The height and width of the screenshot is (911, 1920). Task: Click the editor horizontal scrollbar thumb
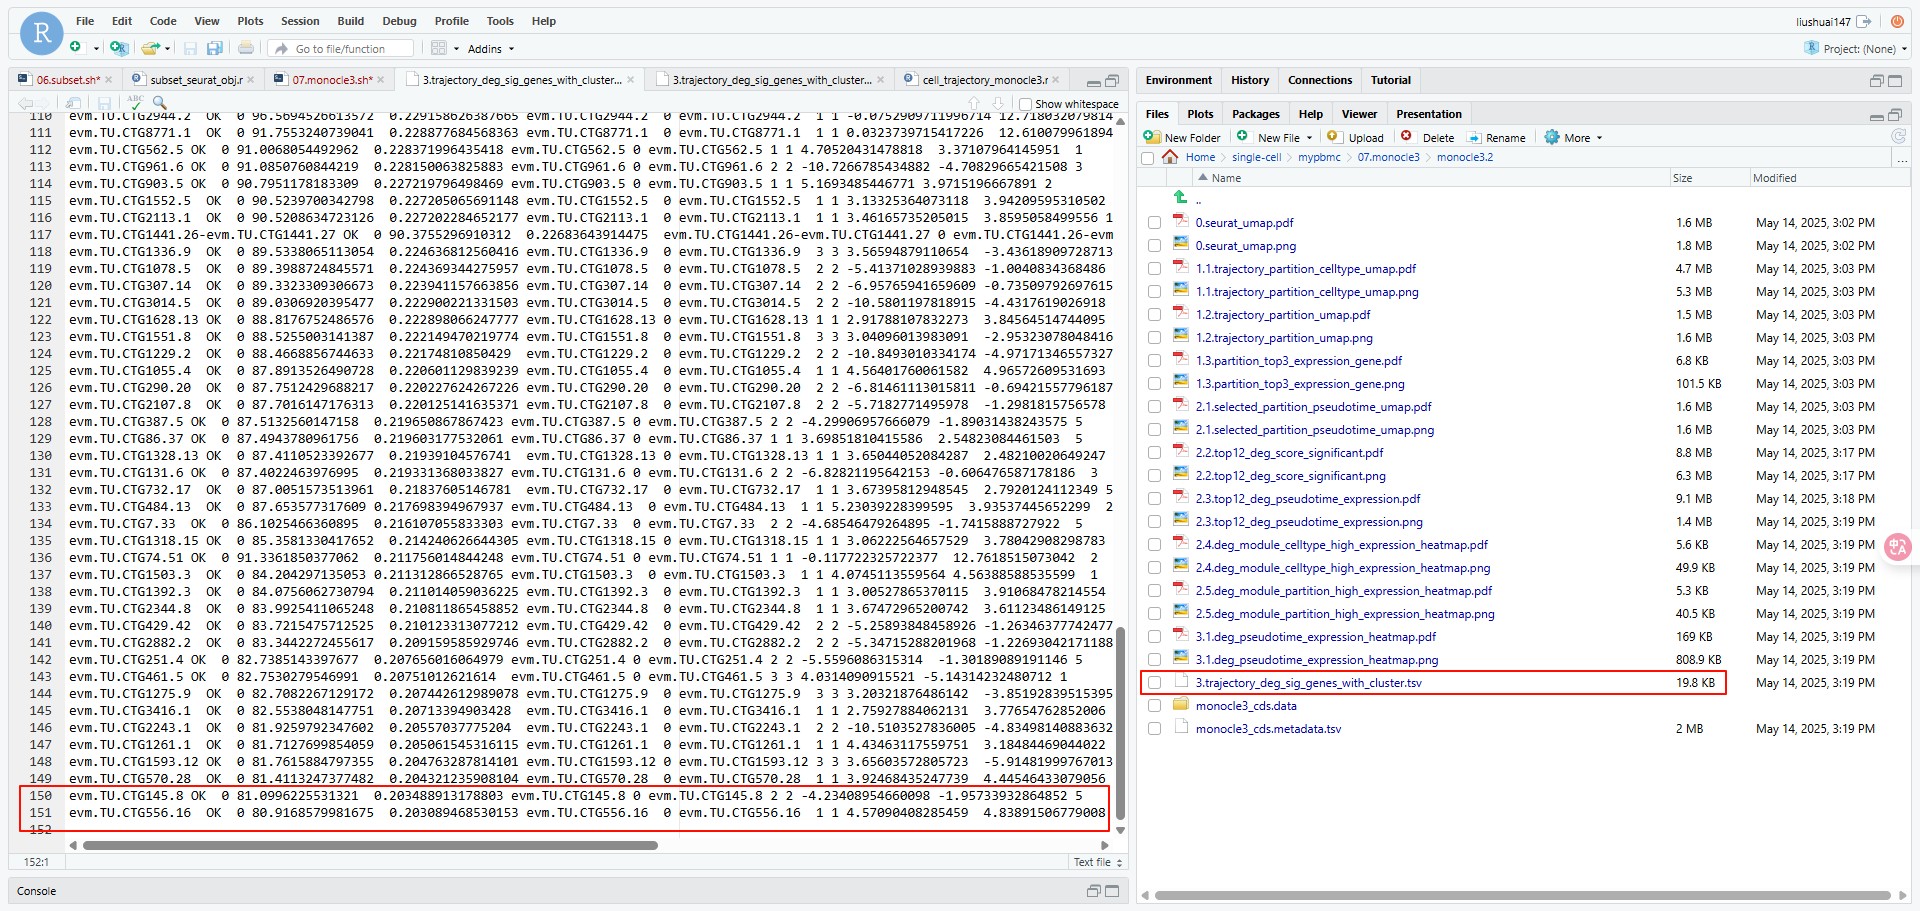(x=370, y=845)
